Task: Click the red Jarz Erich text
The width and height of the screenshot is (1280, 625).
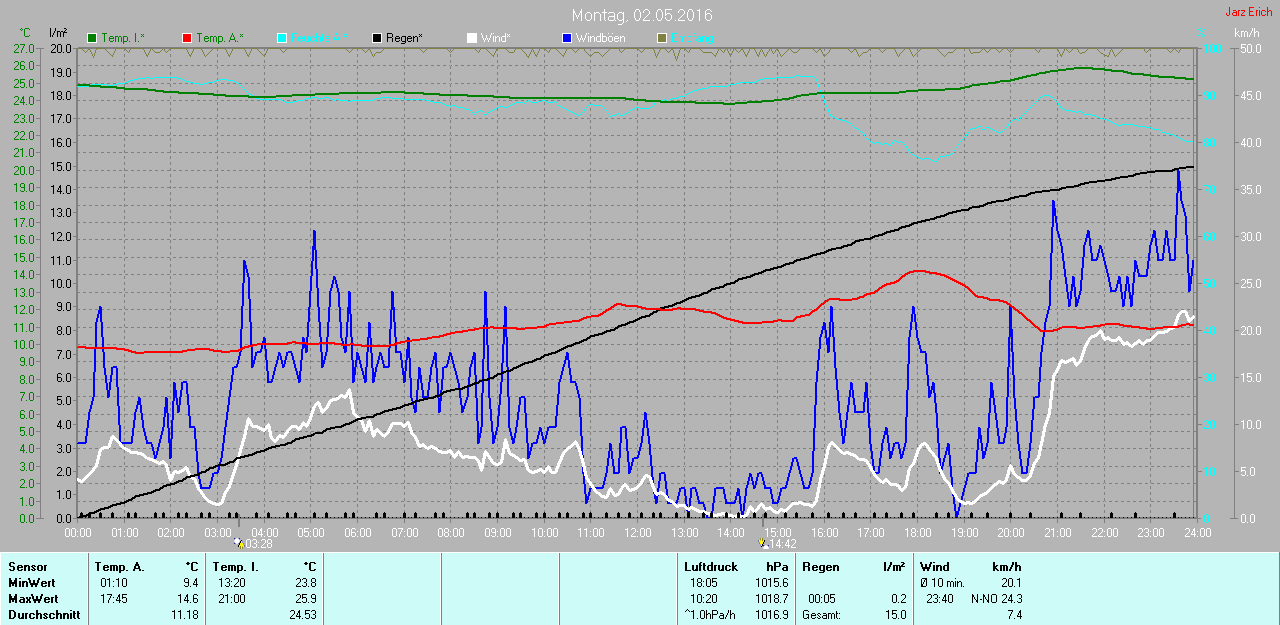Action: click(1250, 12)
